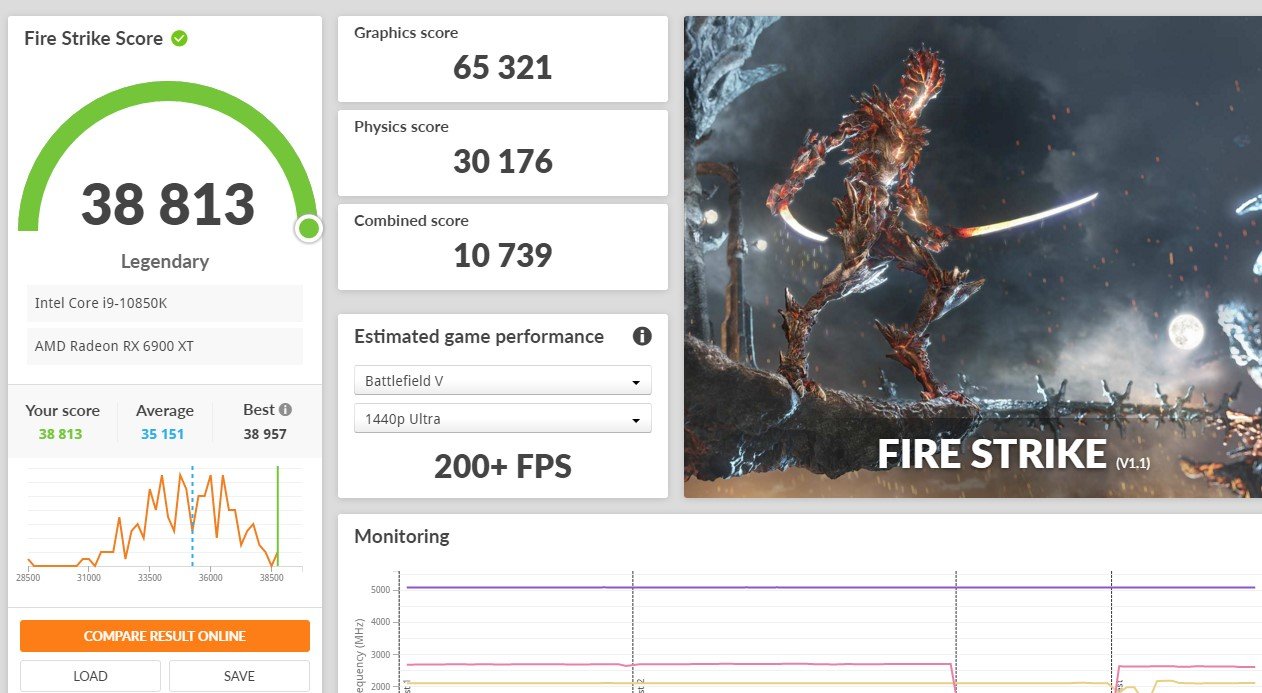This screenshot has width=1262, height=693.
Task: Click the Combined score value 10 739
Action: coord(503,256)
